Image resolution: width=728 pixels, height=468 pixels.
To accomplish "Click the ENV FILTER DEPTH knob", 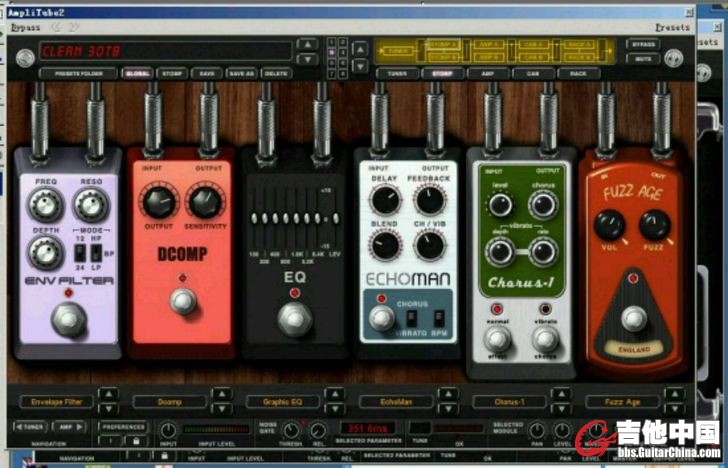I will pyautogui.click(x=46, y=253).
